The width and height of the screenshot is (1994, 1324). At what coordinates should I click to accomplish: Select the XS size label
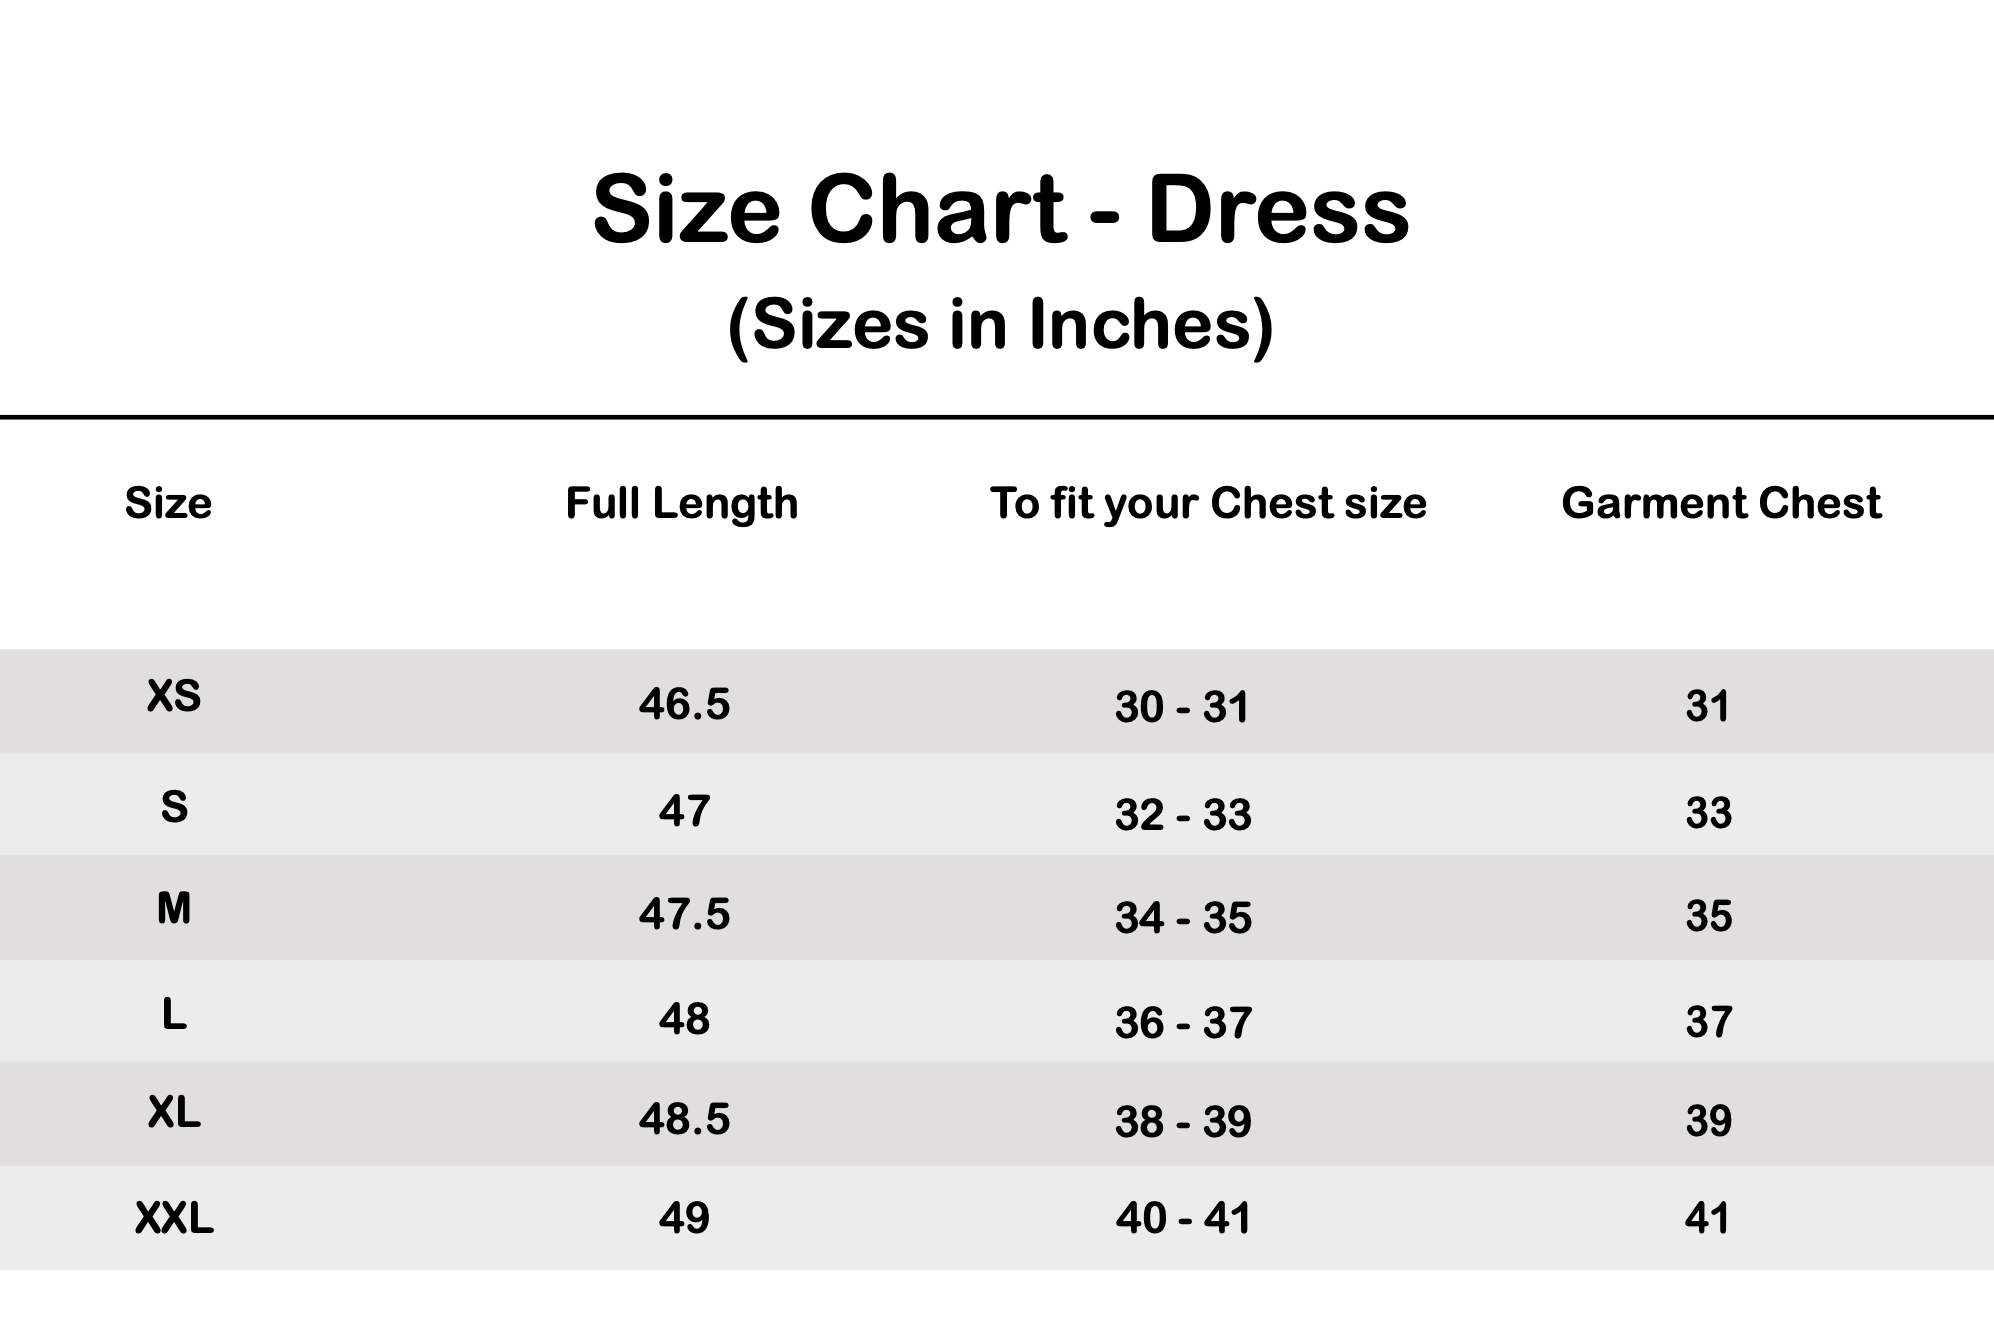tap(174, 696)
